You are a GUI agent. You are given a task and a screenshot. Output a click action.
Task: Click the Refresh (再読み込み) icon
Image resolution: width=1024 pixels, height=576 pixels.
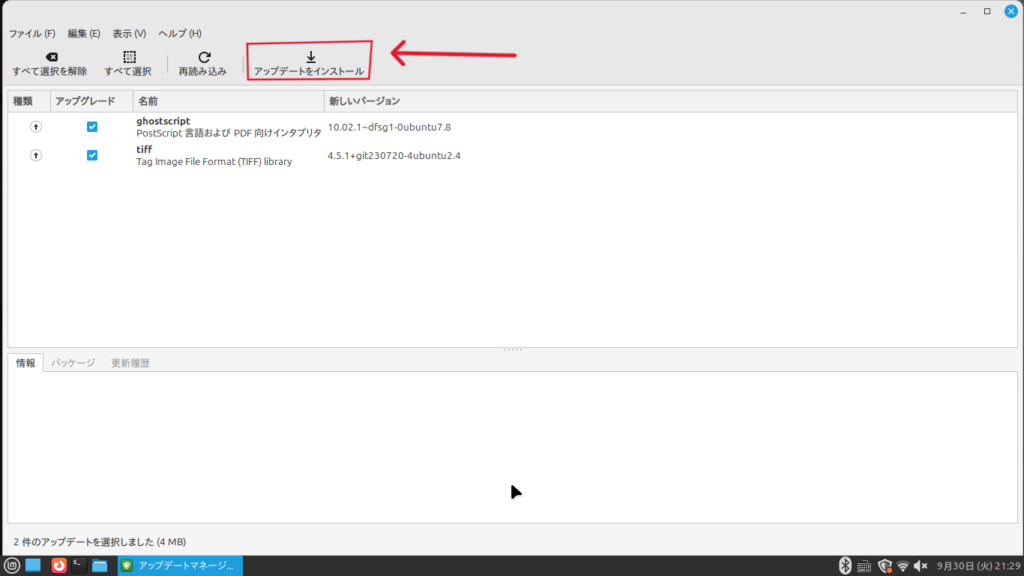[x=203, y=57]
